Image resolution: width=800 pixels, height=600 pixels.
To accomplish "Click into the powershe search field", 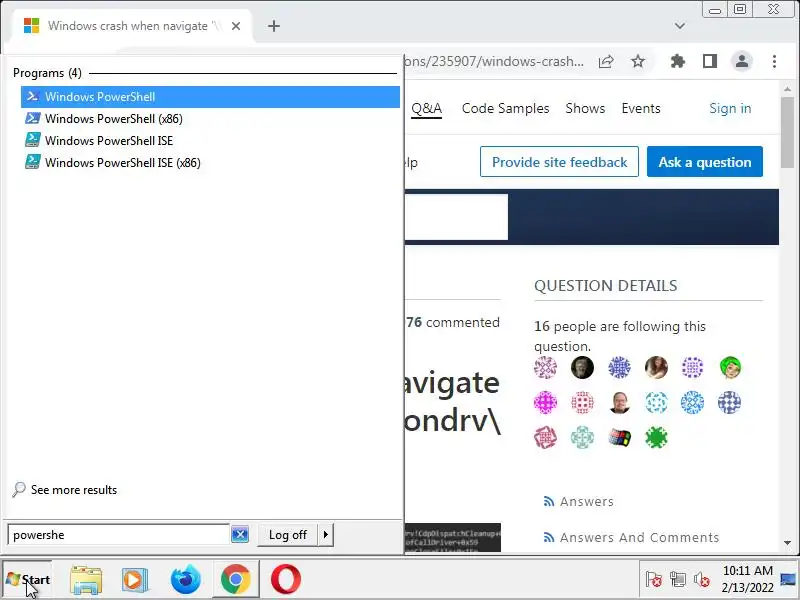I will (118, 535).
